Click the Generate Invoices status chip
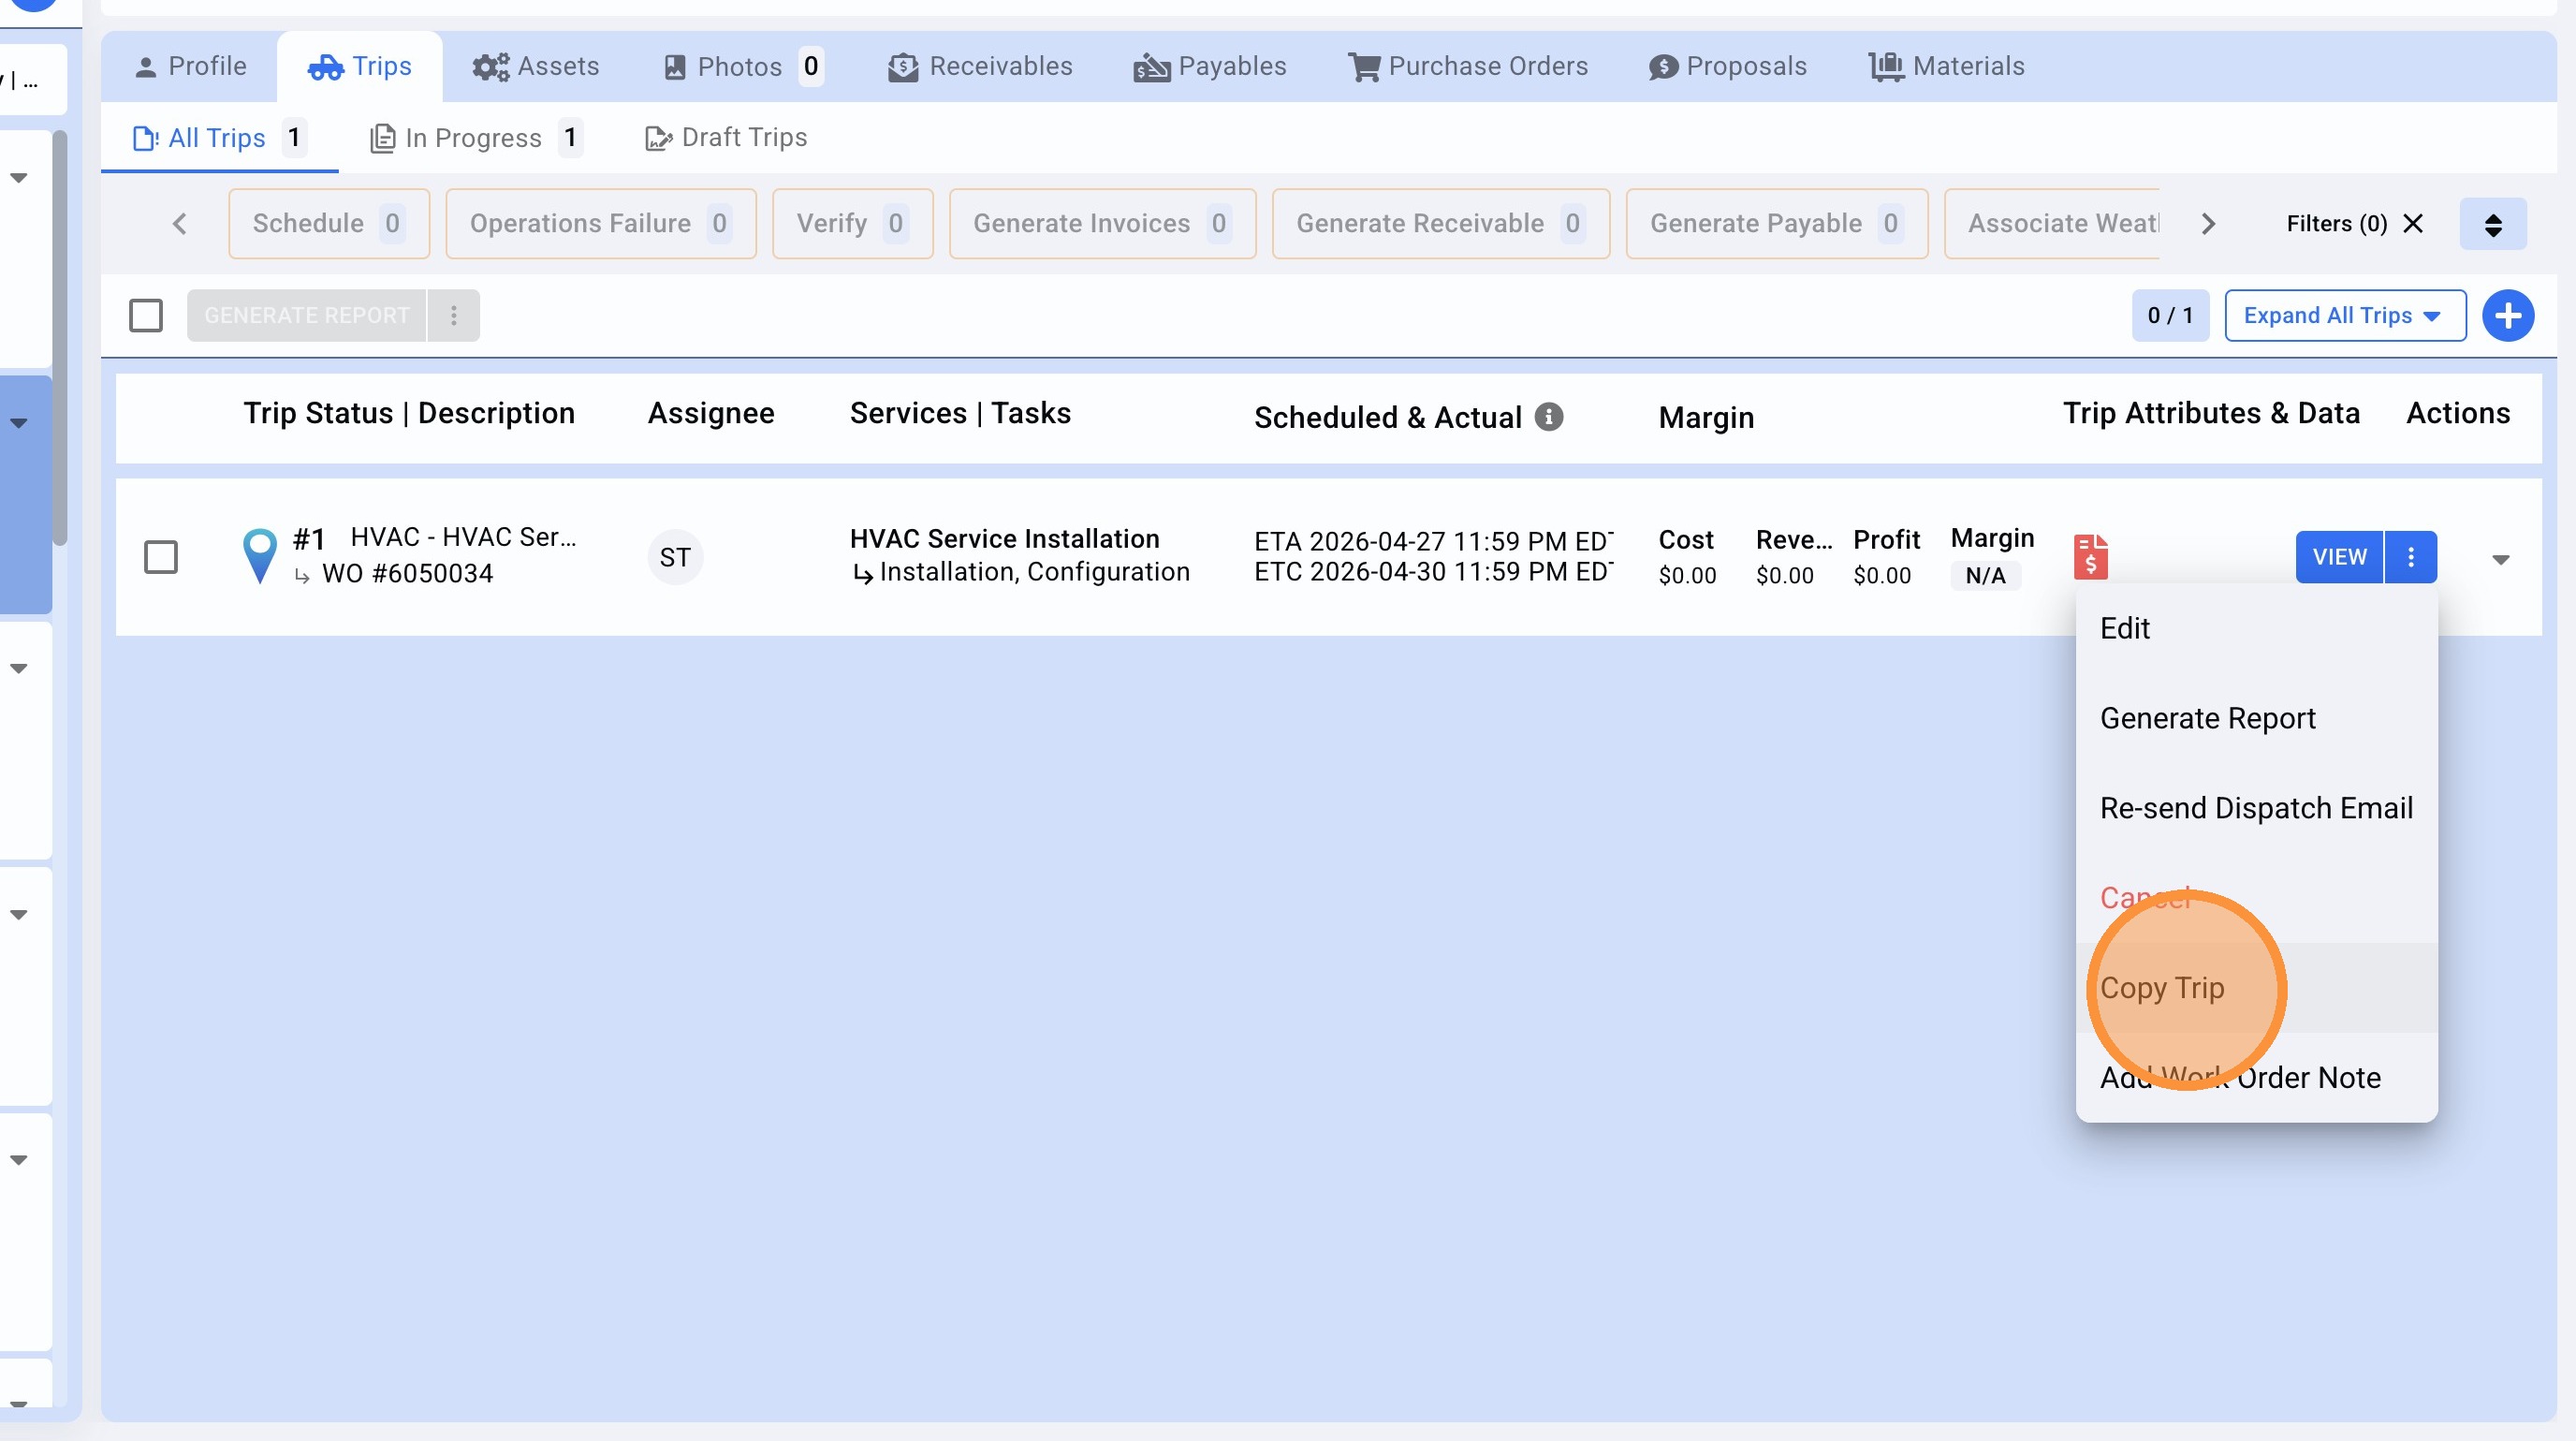The height and width of the screenshot is (1441, 2576). tap(1101, 224)
